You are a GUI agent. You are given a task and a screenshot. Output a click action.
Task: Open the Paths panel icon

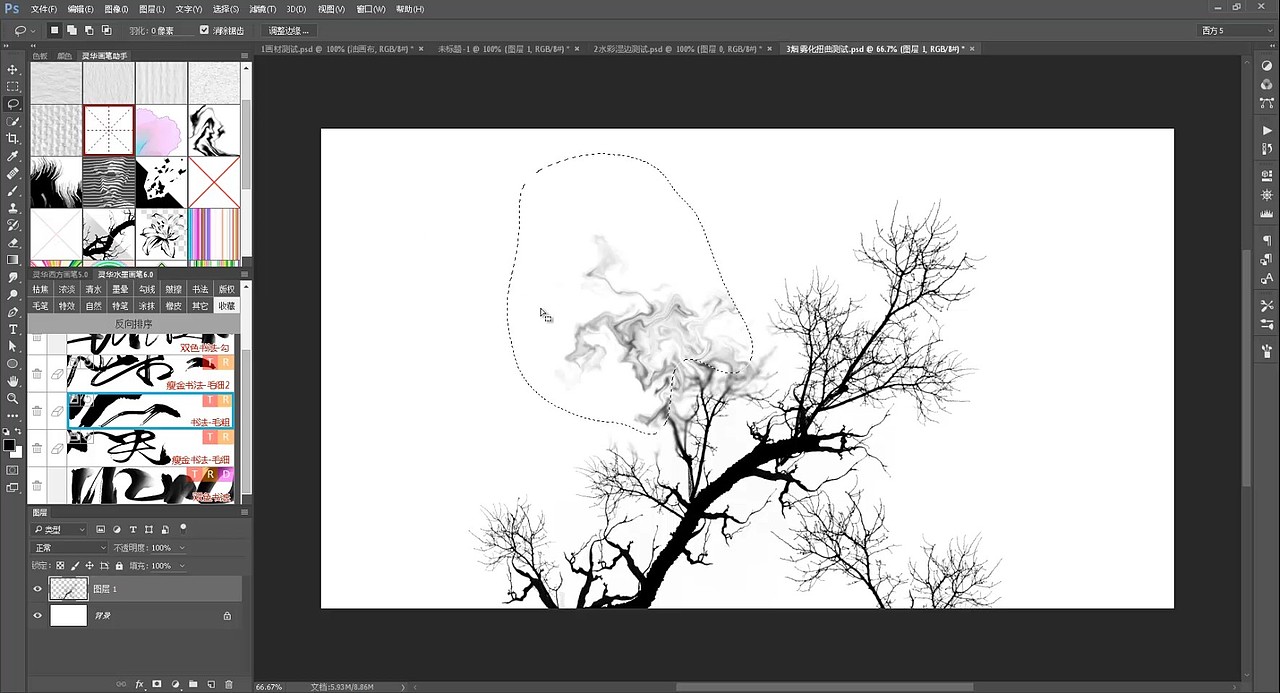tap(1267, 102)
